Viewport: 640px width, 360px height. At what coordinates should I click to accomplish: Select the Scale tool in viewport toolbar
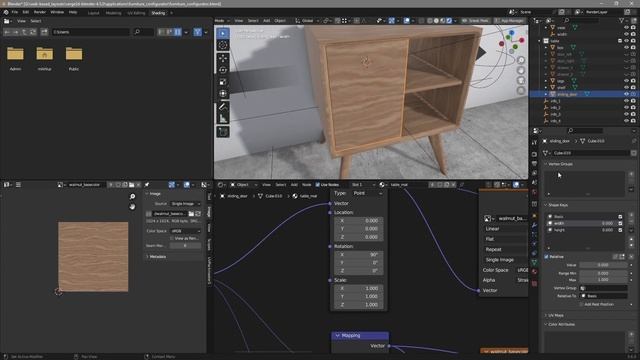[222, 82]
